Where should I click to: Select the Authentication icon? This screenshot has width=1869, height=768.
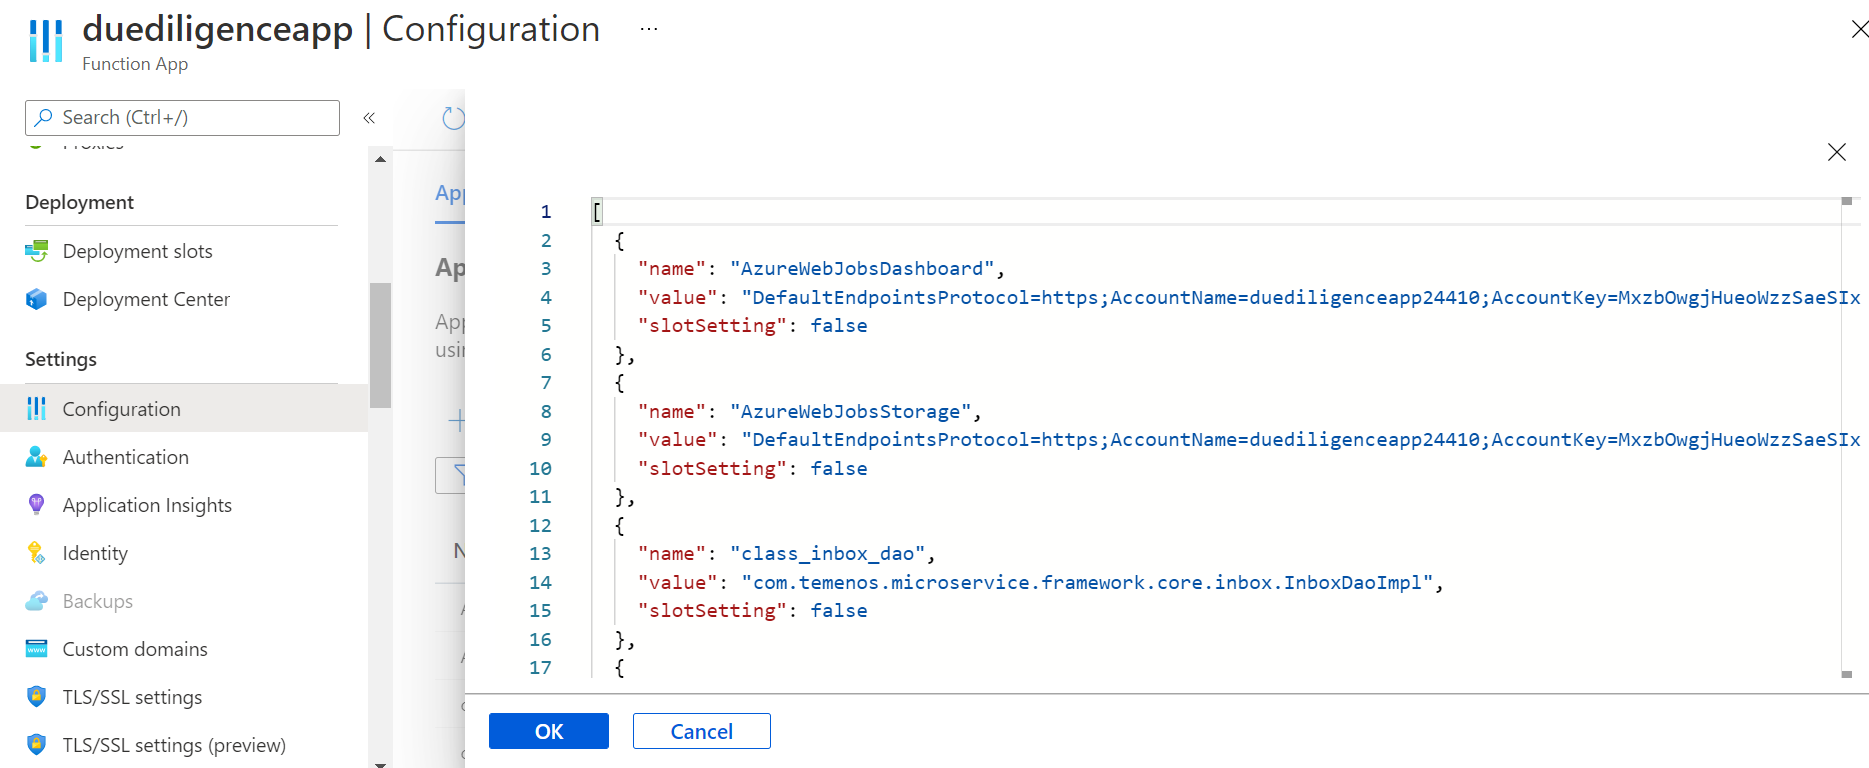[37, 457]
